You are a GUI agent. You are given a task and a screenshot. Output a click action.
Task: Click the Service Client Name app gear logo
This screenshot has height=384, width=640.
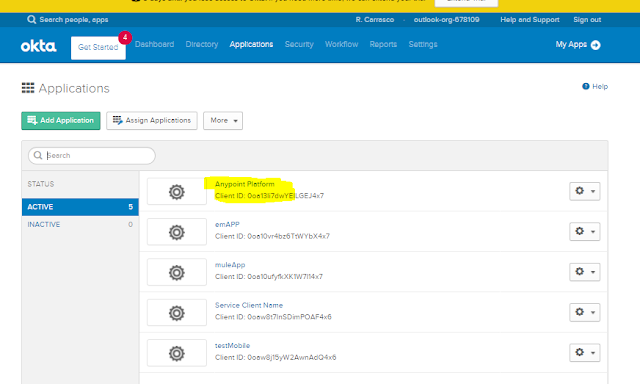177,313
